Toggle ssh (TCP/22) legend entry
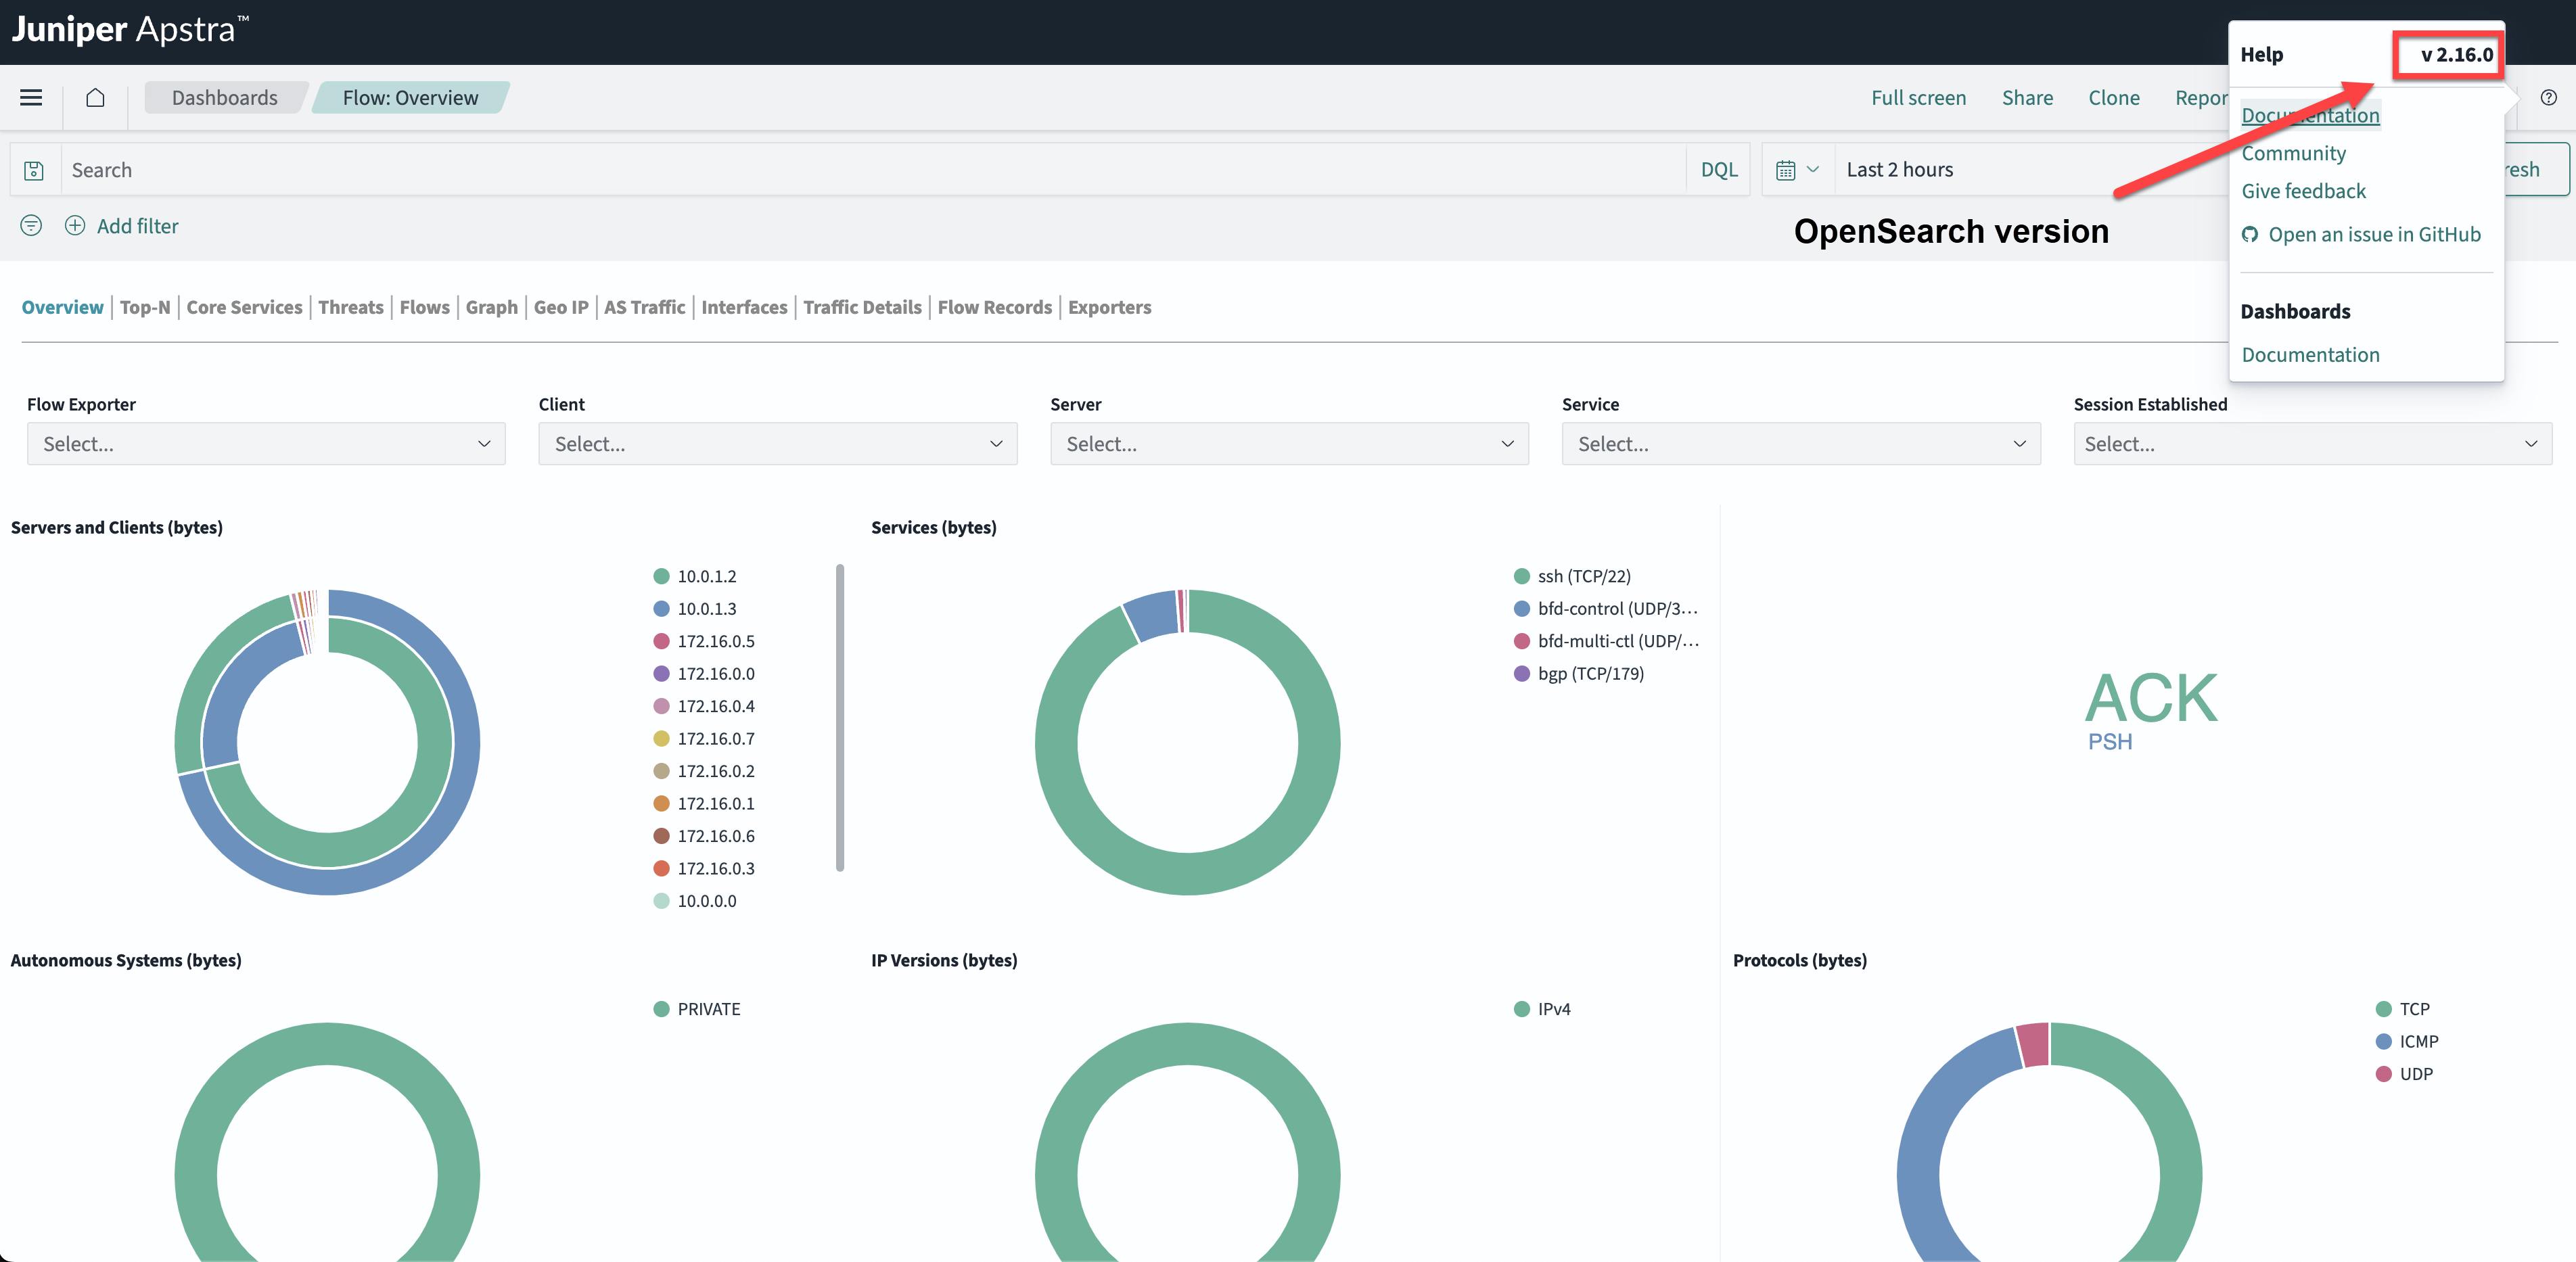Image resolution: width=2576 pixels, height=1262 pixels. click(x=1583, y=576)
